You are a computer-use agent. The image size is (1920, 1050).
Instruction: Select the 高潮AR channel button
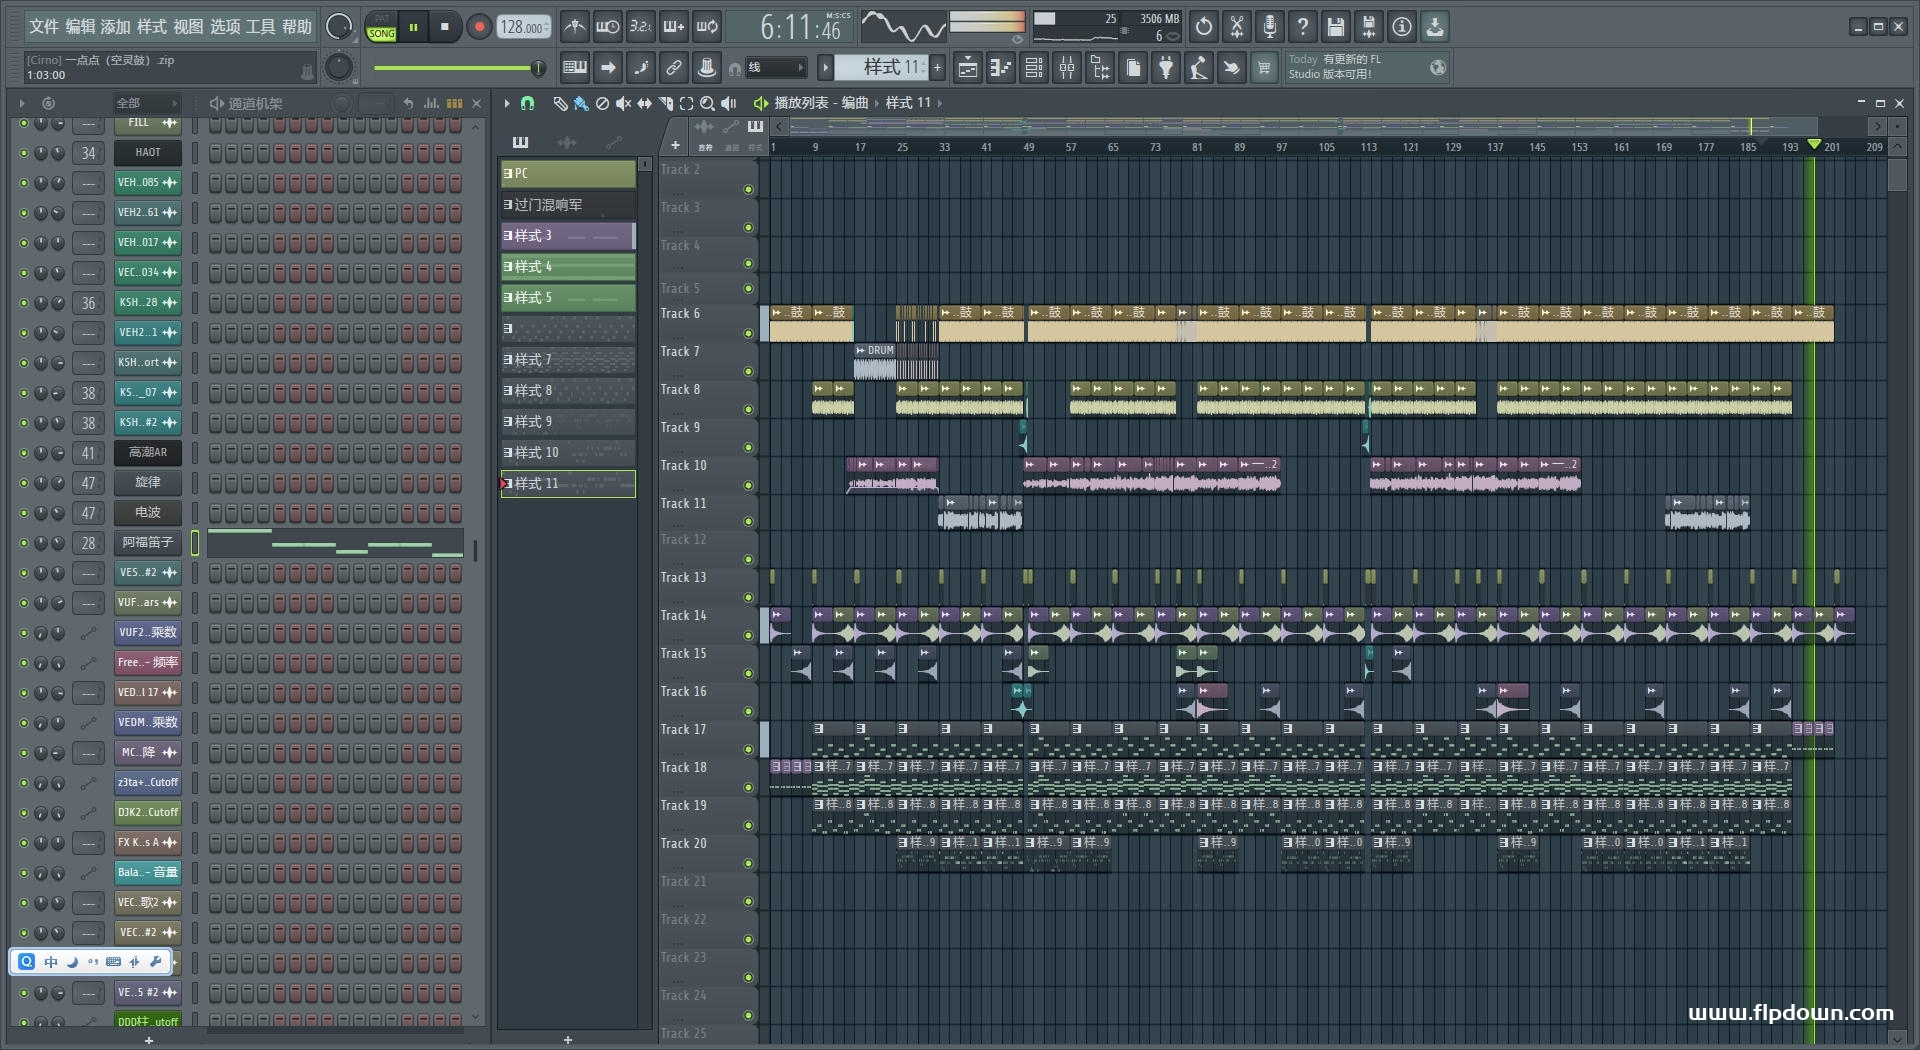point(148,453)
